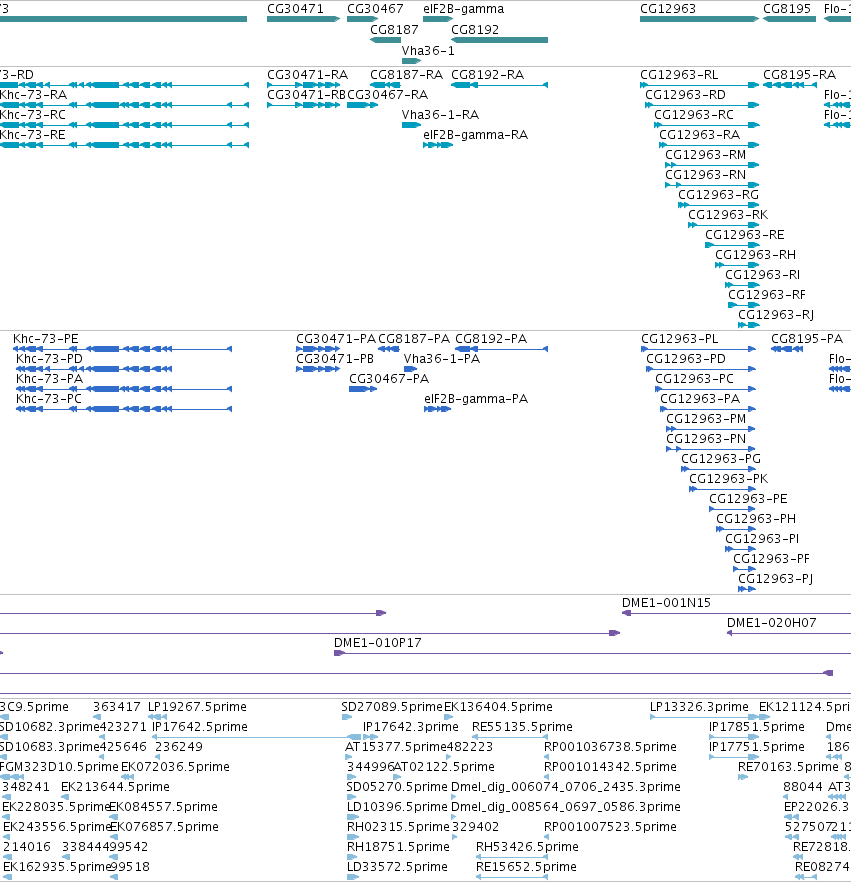Select the CG30471-RB transcript label

point(307,95)
